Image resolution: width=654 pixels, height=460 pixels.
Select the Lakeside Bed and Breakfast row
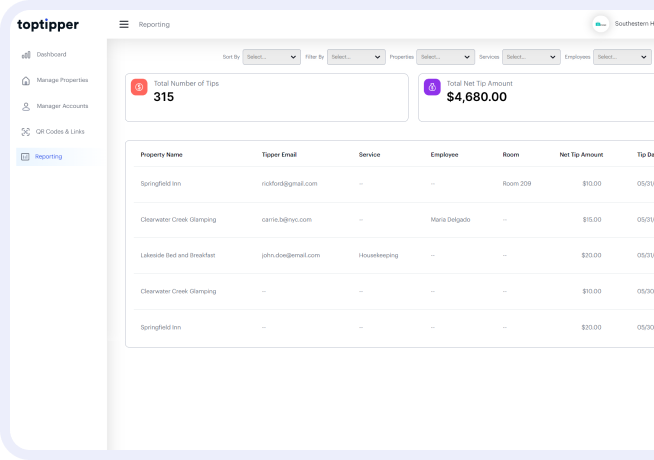coord(178,256)
